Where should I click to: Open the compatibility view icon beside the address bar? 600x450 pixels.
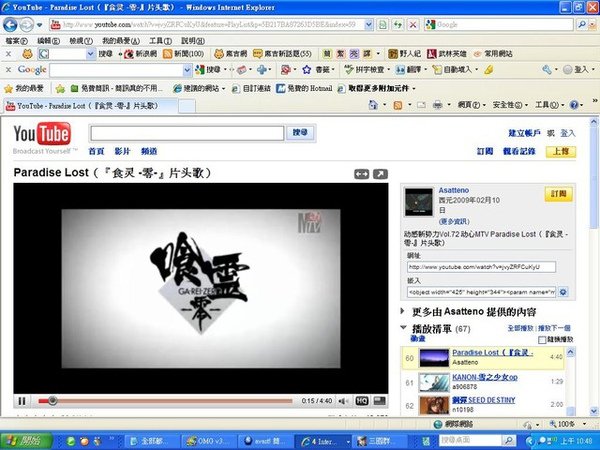click(382, 25)
